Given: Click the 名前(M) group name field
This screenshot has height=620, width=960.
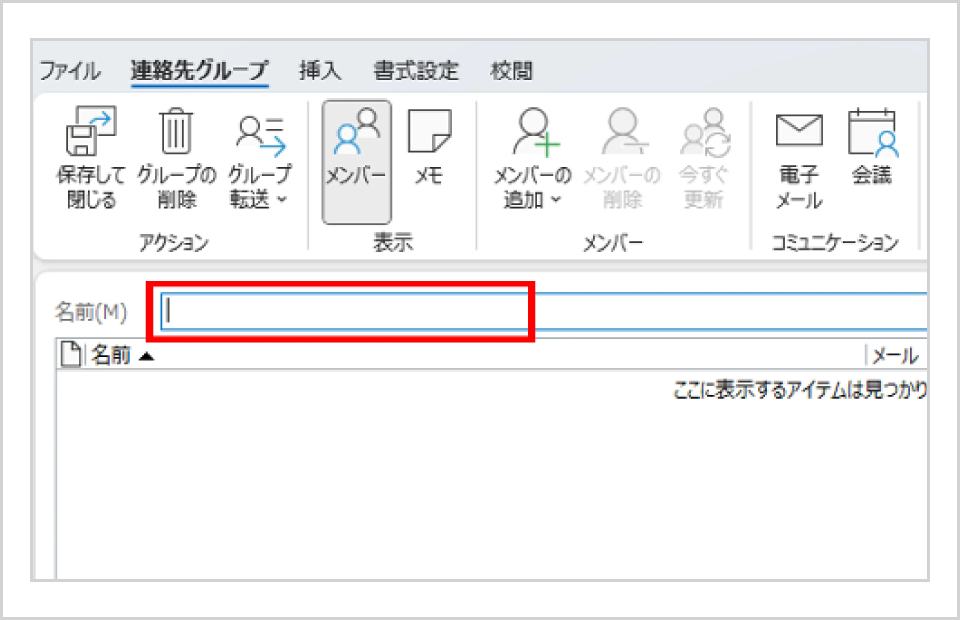Looking at the screenshot, I should [544, 312].
